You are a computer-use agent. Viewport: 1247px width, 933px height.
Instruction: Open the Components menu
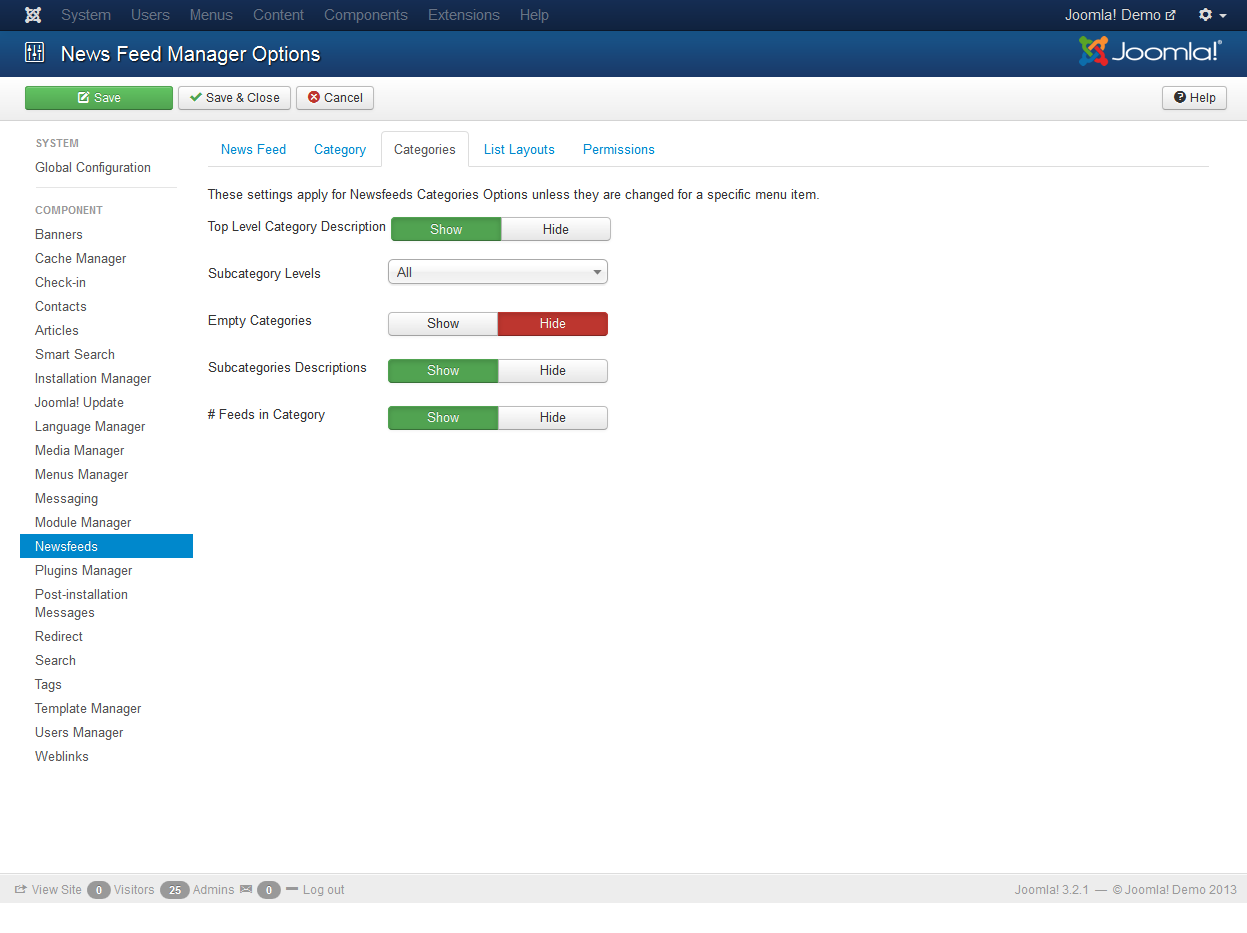[x=366, y=15]
